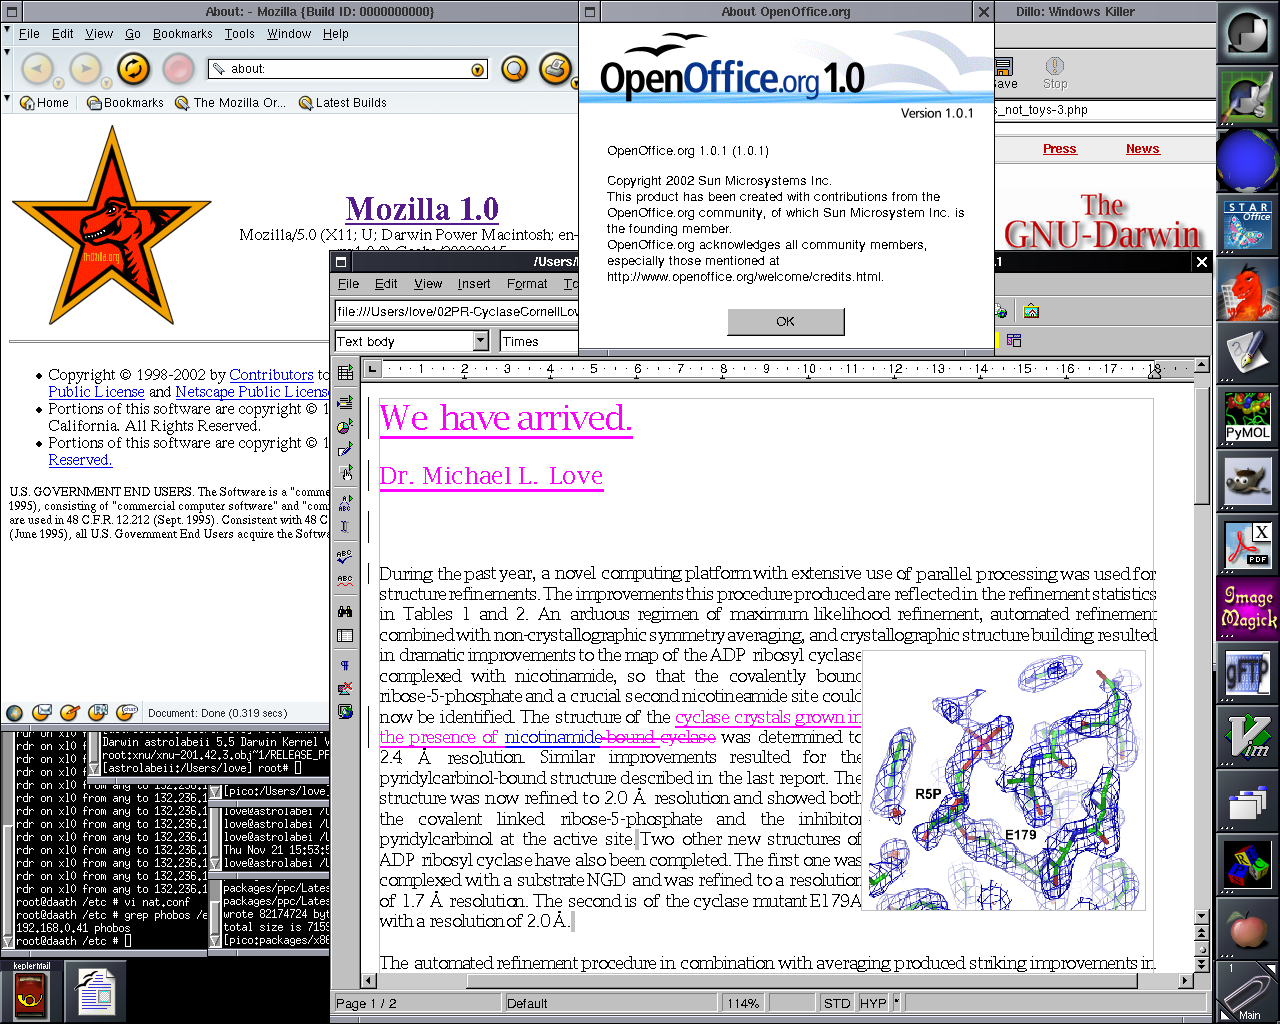This screenshot has height=1024, width=1280.
Task: Toggle nonprinting characters paragraph mark icon
Action: [x=345, y=665]
